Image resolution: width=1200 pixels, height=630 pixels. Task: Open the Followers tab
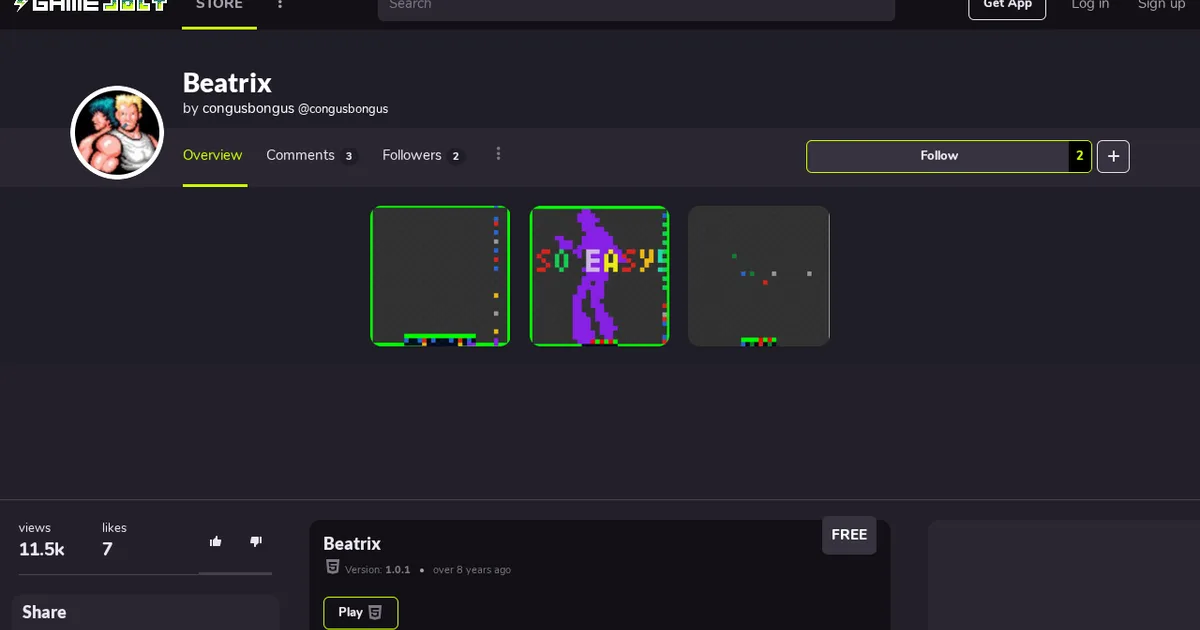(x=422, y=155)
